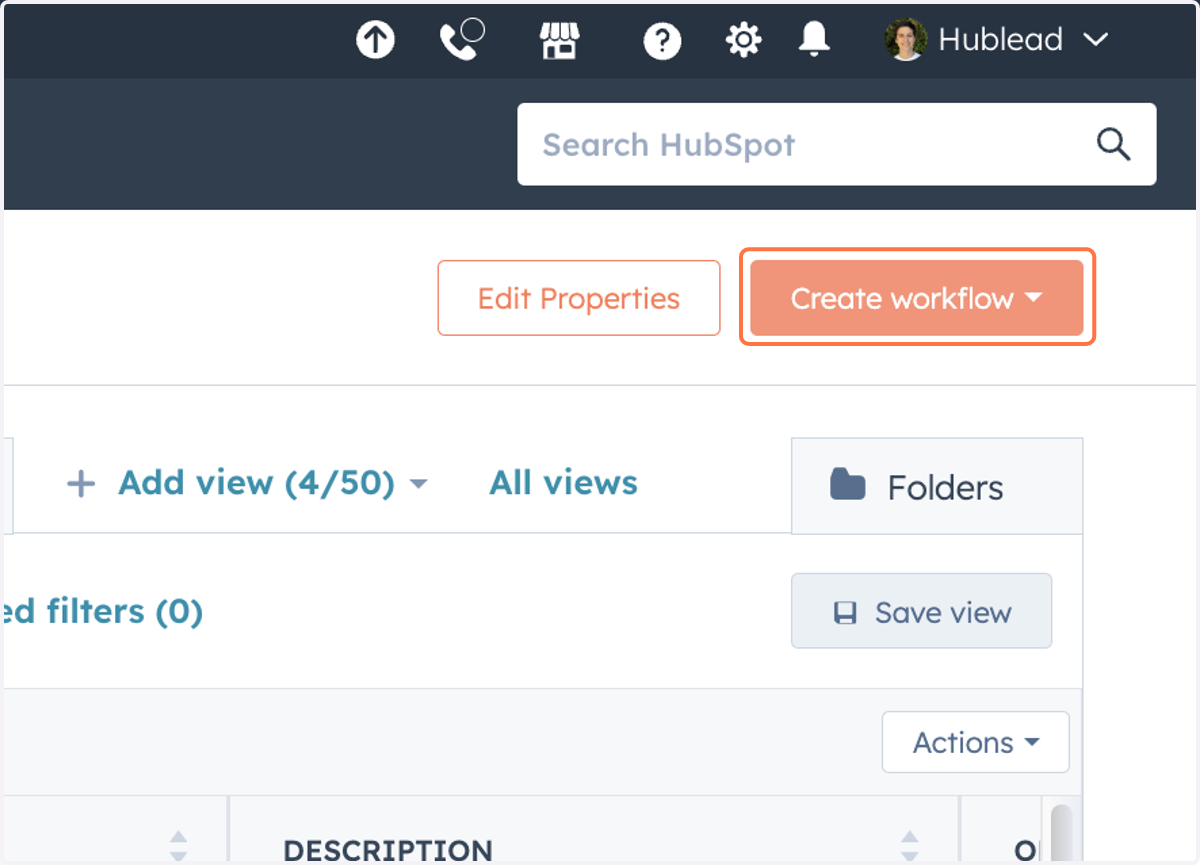
Task: Click the Hublead account name
Action: [x=1000, y=40]
